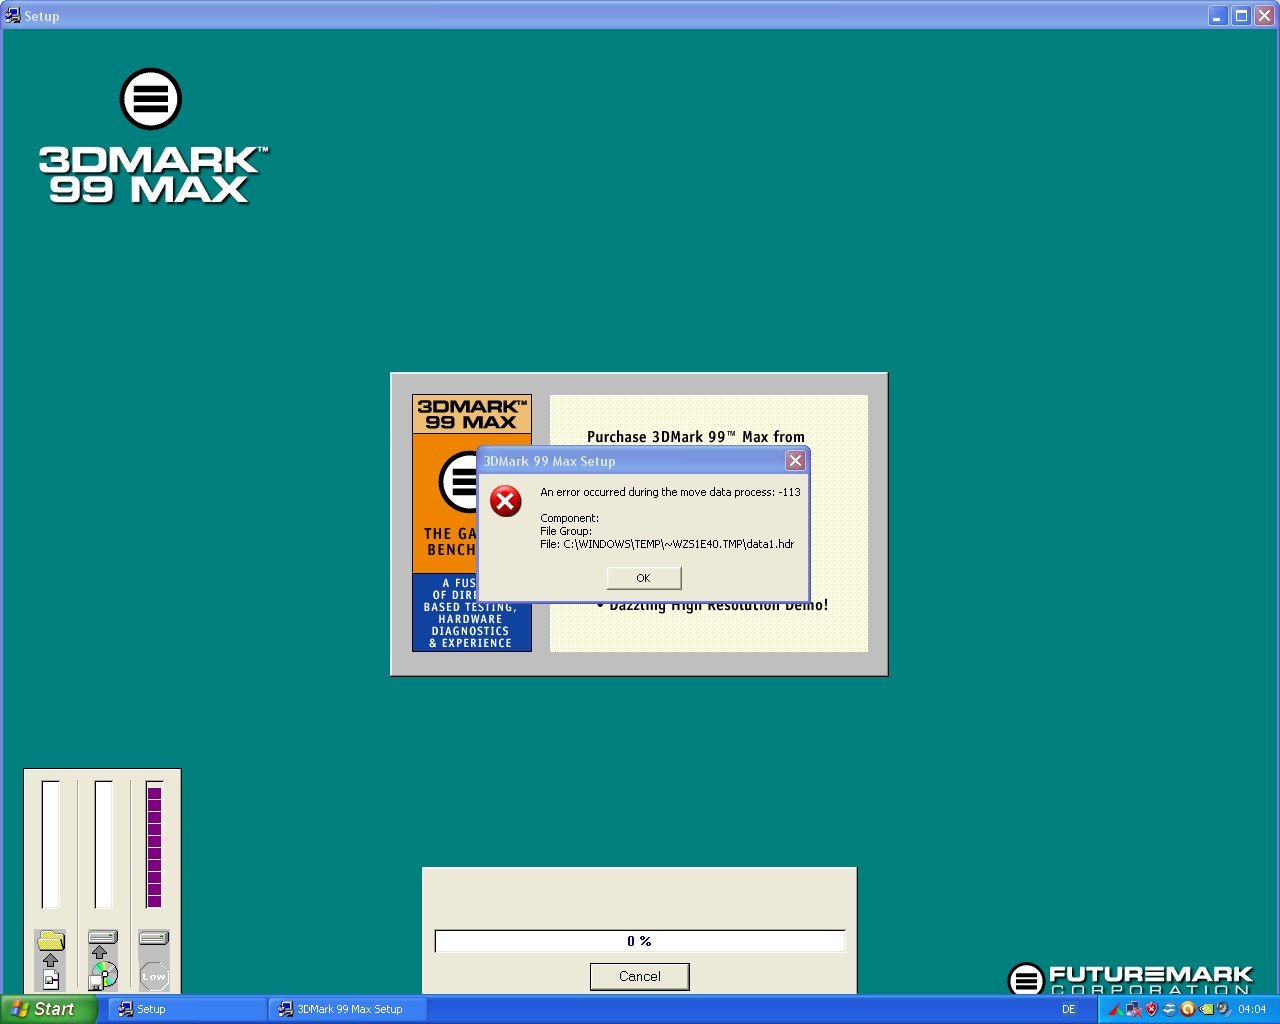The image size is (1280, 1024).
Task: Click the drive icon above the Low sign
Action: click(x=154, y=938)
